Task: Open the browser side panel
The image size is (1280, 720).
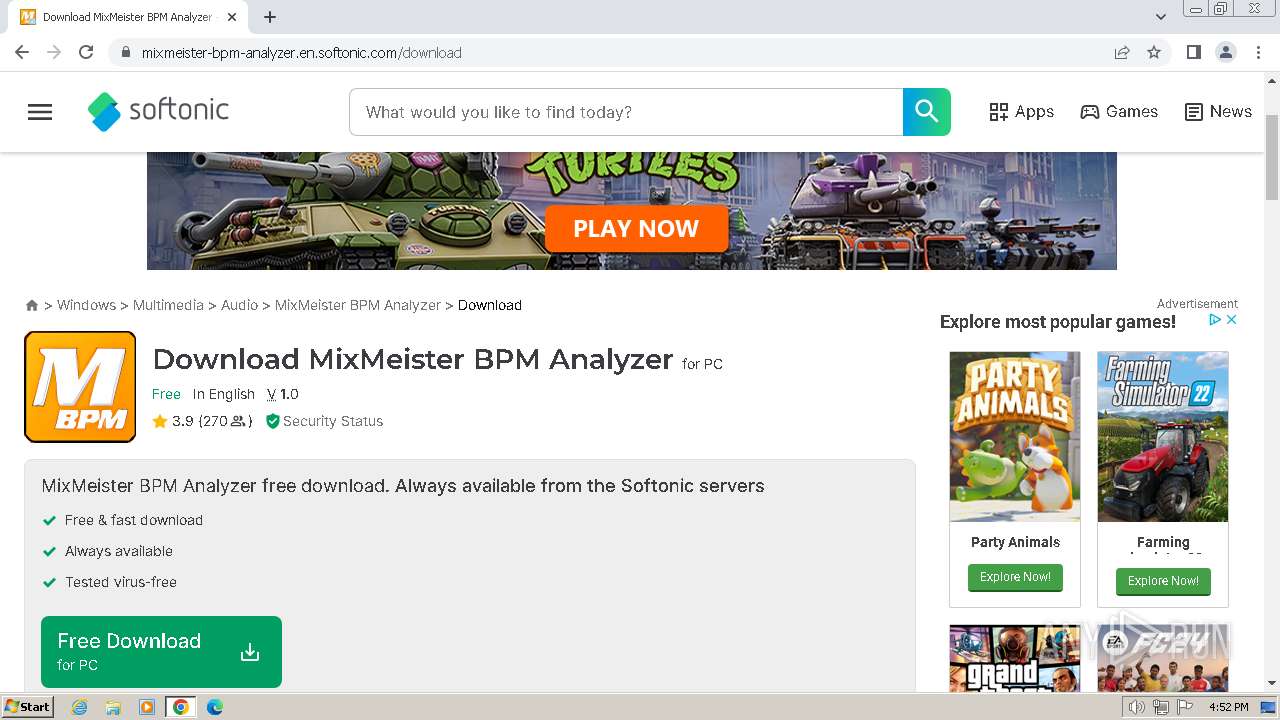Action: point(1193,52)
